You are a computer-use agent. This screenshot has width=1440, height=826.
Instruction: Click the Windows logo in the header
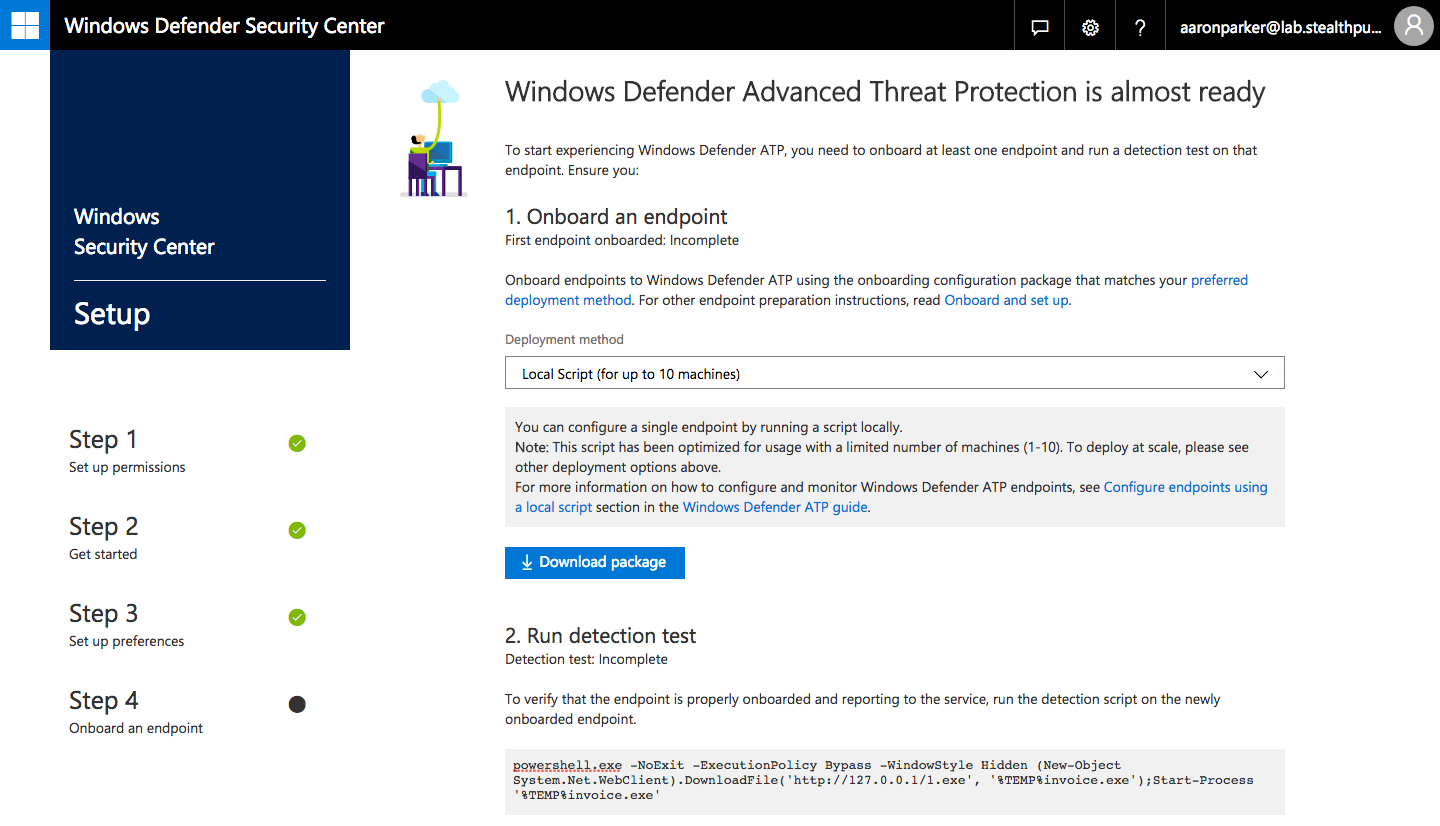pos(25,25)
